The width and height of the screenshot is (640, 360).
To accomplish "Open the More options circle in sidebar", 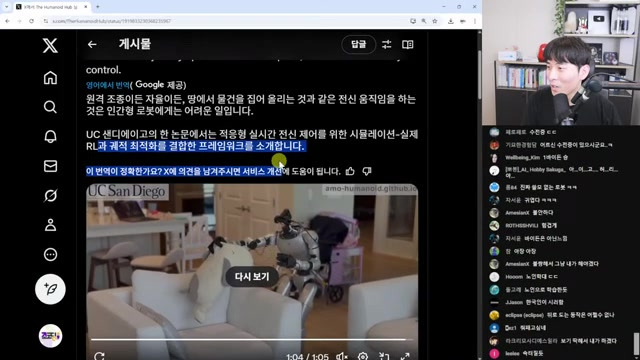I will click(50, 254).
